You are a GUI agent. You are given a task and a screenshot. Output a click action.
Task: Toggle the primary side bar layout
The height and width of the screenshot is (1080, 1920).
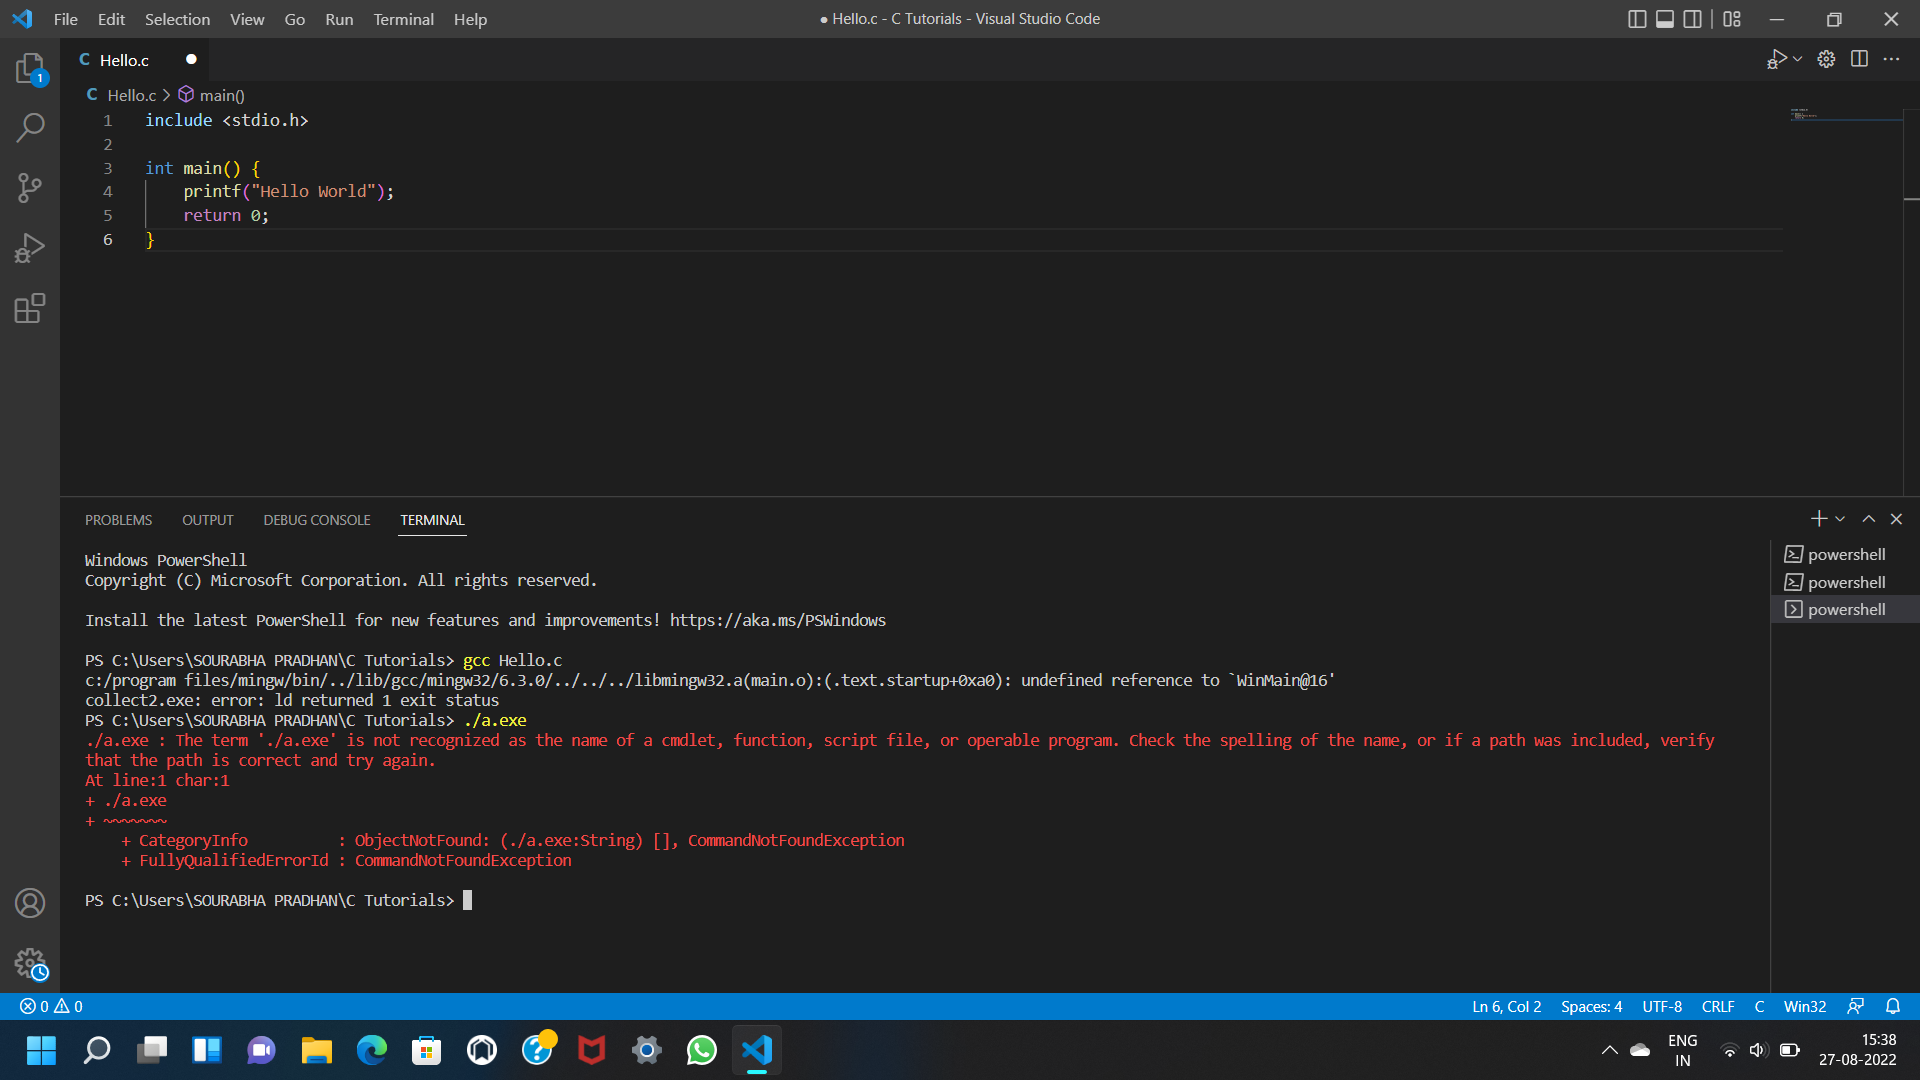coord(1637,19)
